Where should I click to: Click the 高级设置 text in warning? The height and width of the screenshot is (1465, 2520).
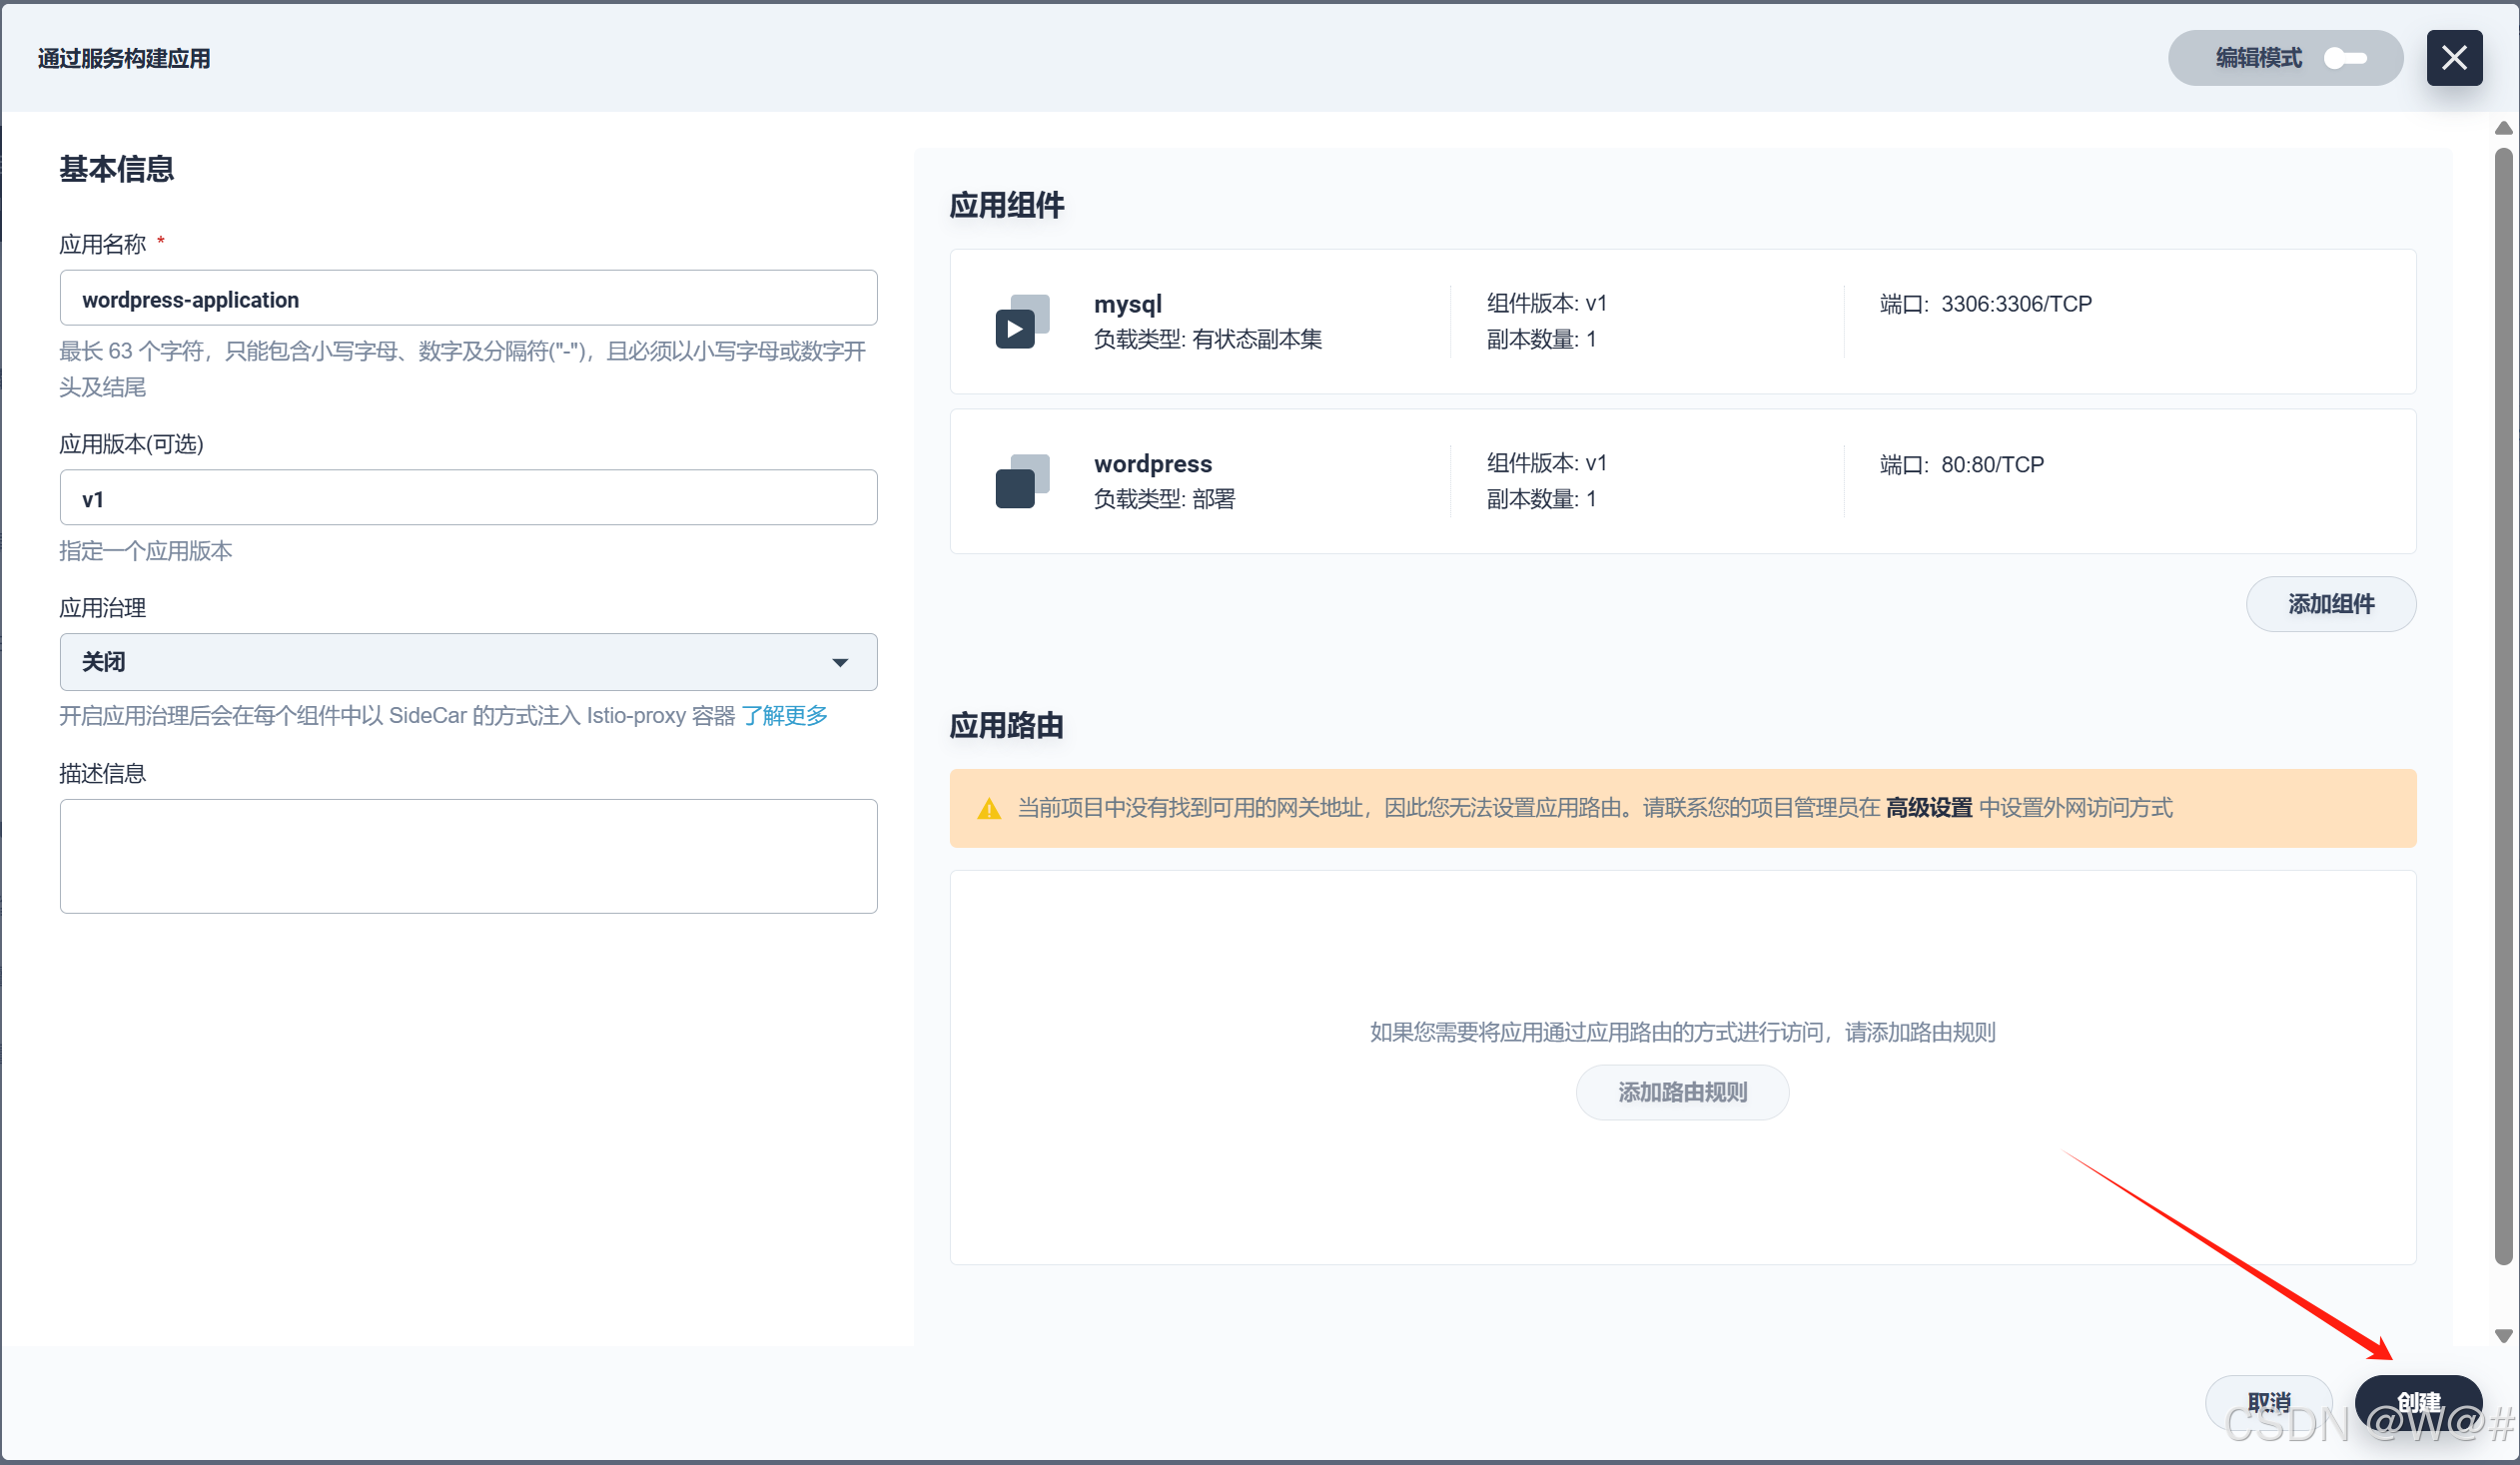tap(1928, 808)
